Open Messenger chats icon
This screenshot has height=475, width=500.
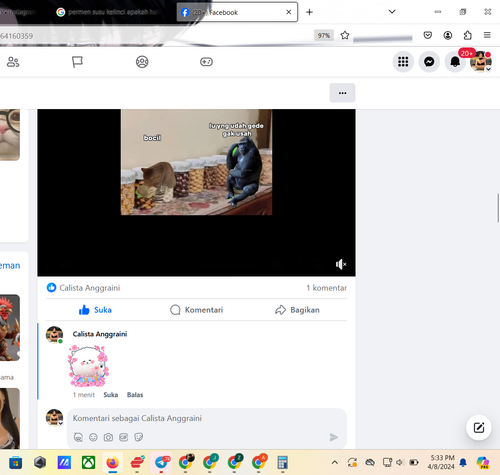[x=429, y=62]
